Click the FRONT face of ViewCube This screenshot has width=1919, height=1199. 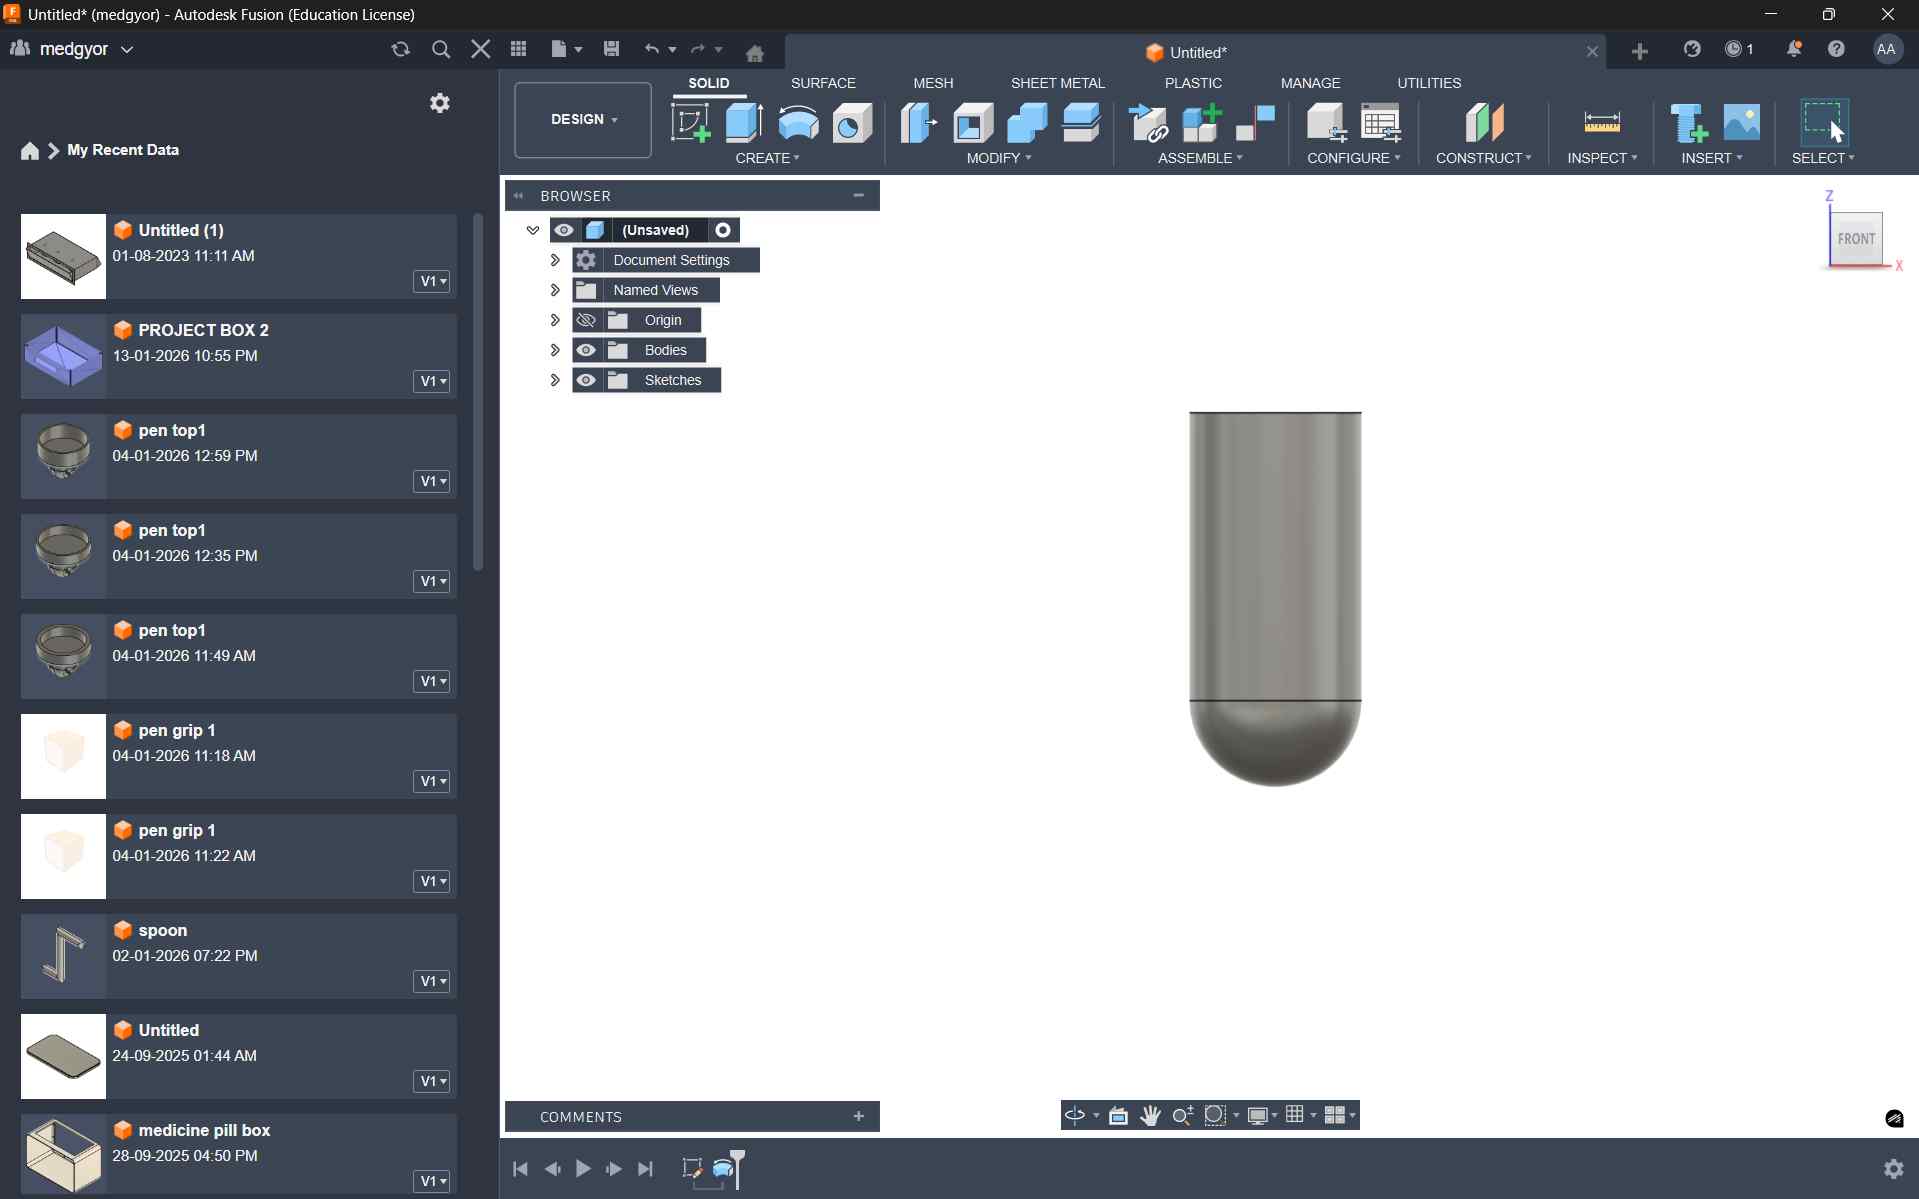point(1856,239)
